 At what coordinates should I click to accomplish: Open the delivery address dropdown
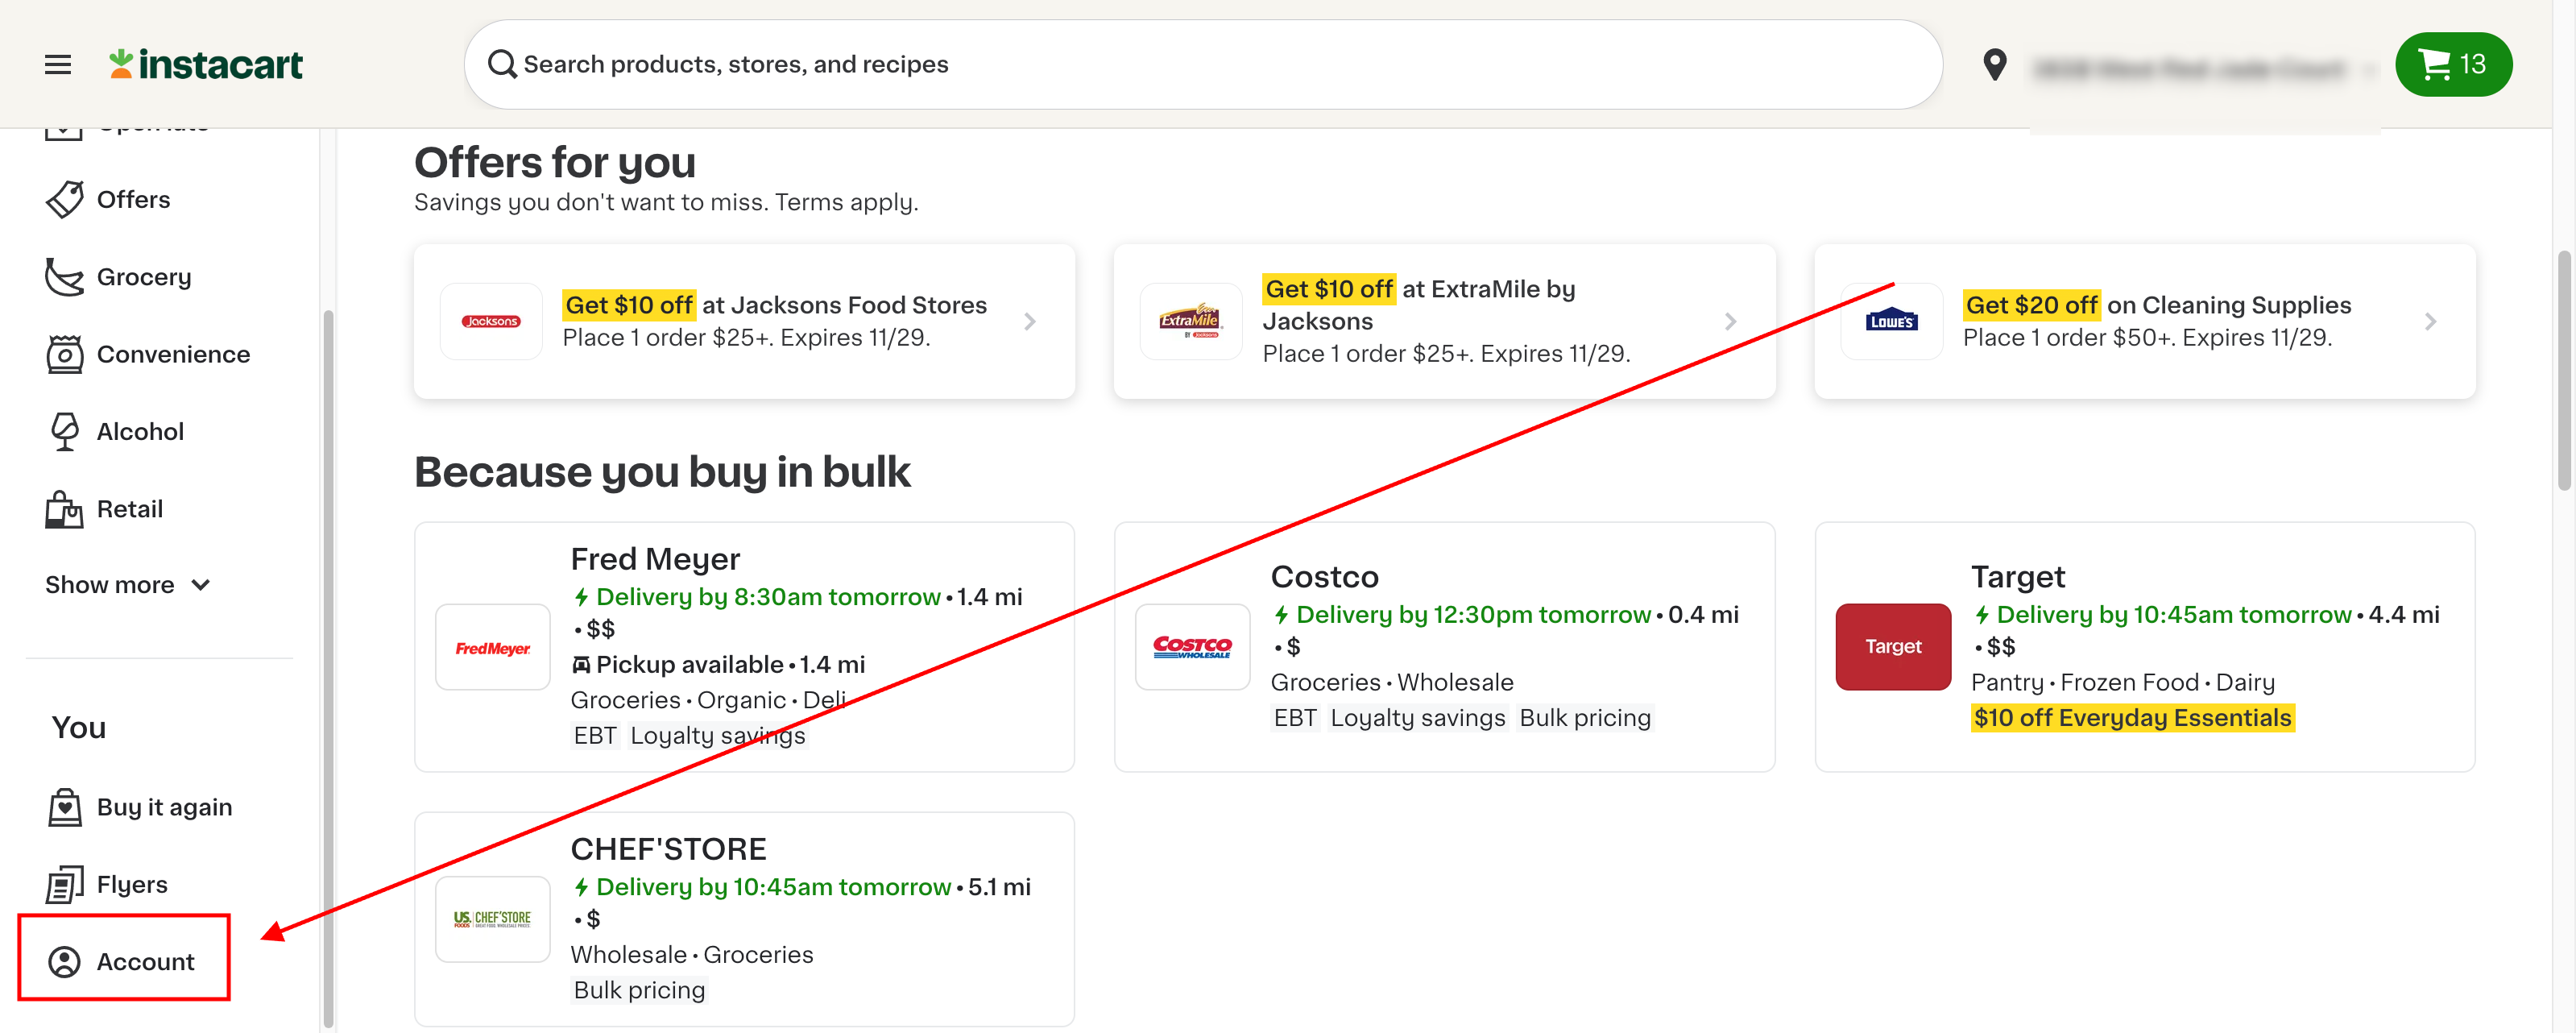[x=2204, y=69]
